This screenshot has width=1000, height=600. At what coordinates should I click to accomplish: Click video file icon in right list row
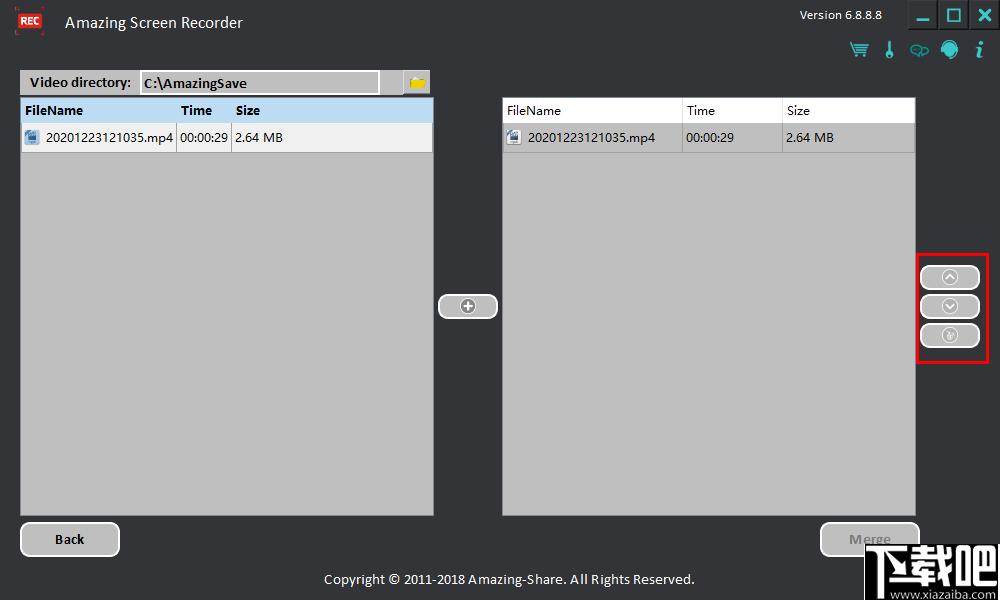[513, 137]
